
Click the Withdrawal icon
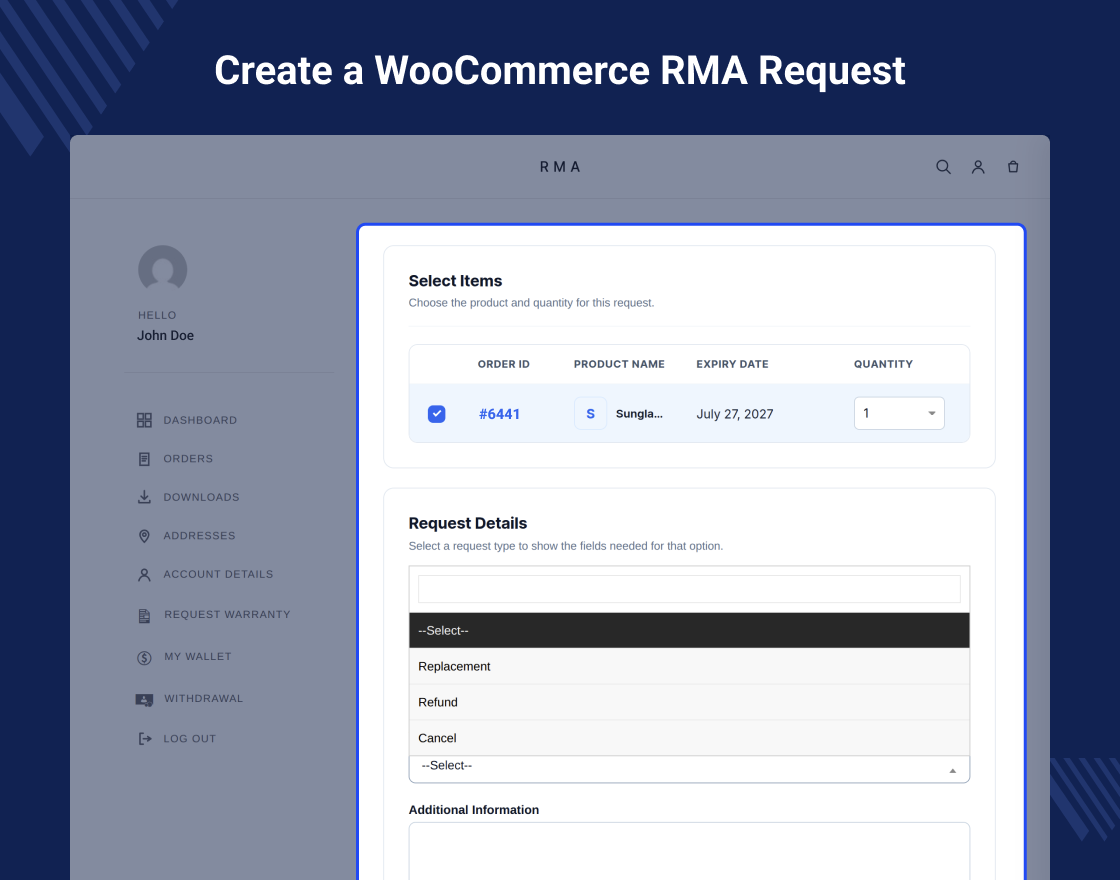click(x=144, y=700)
